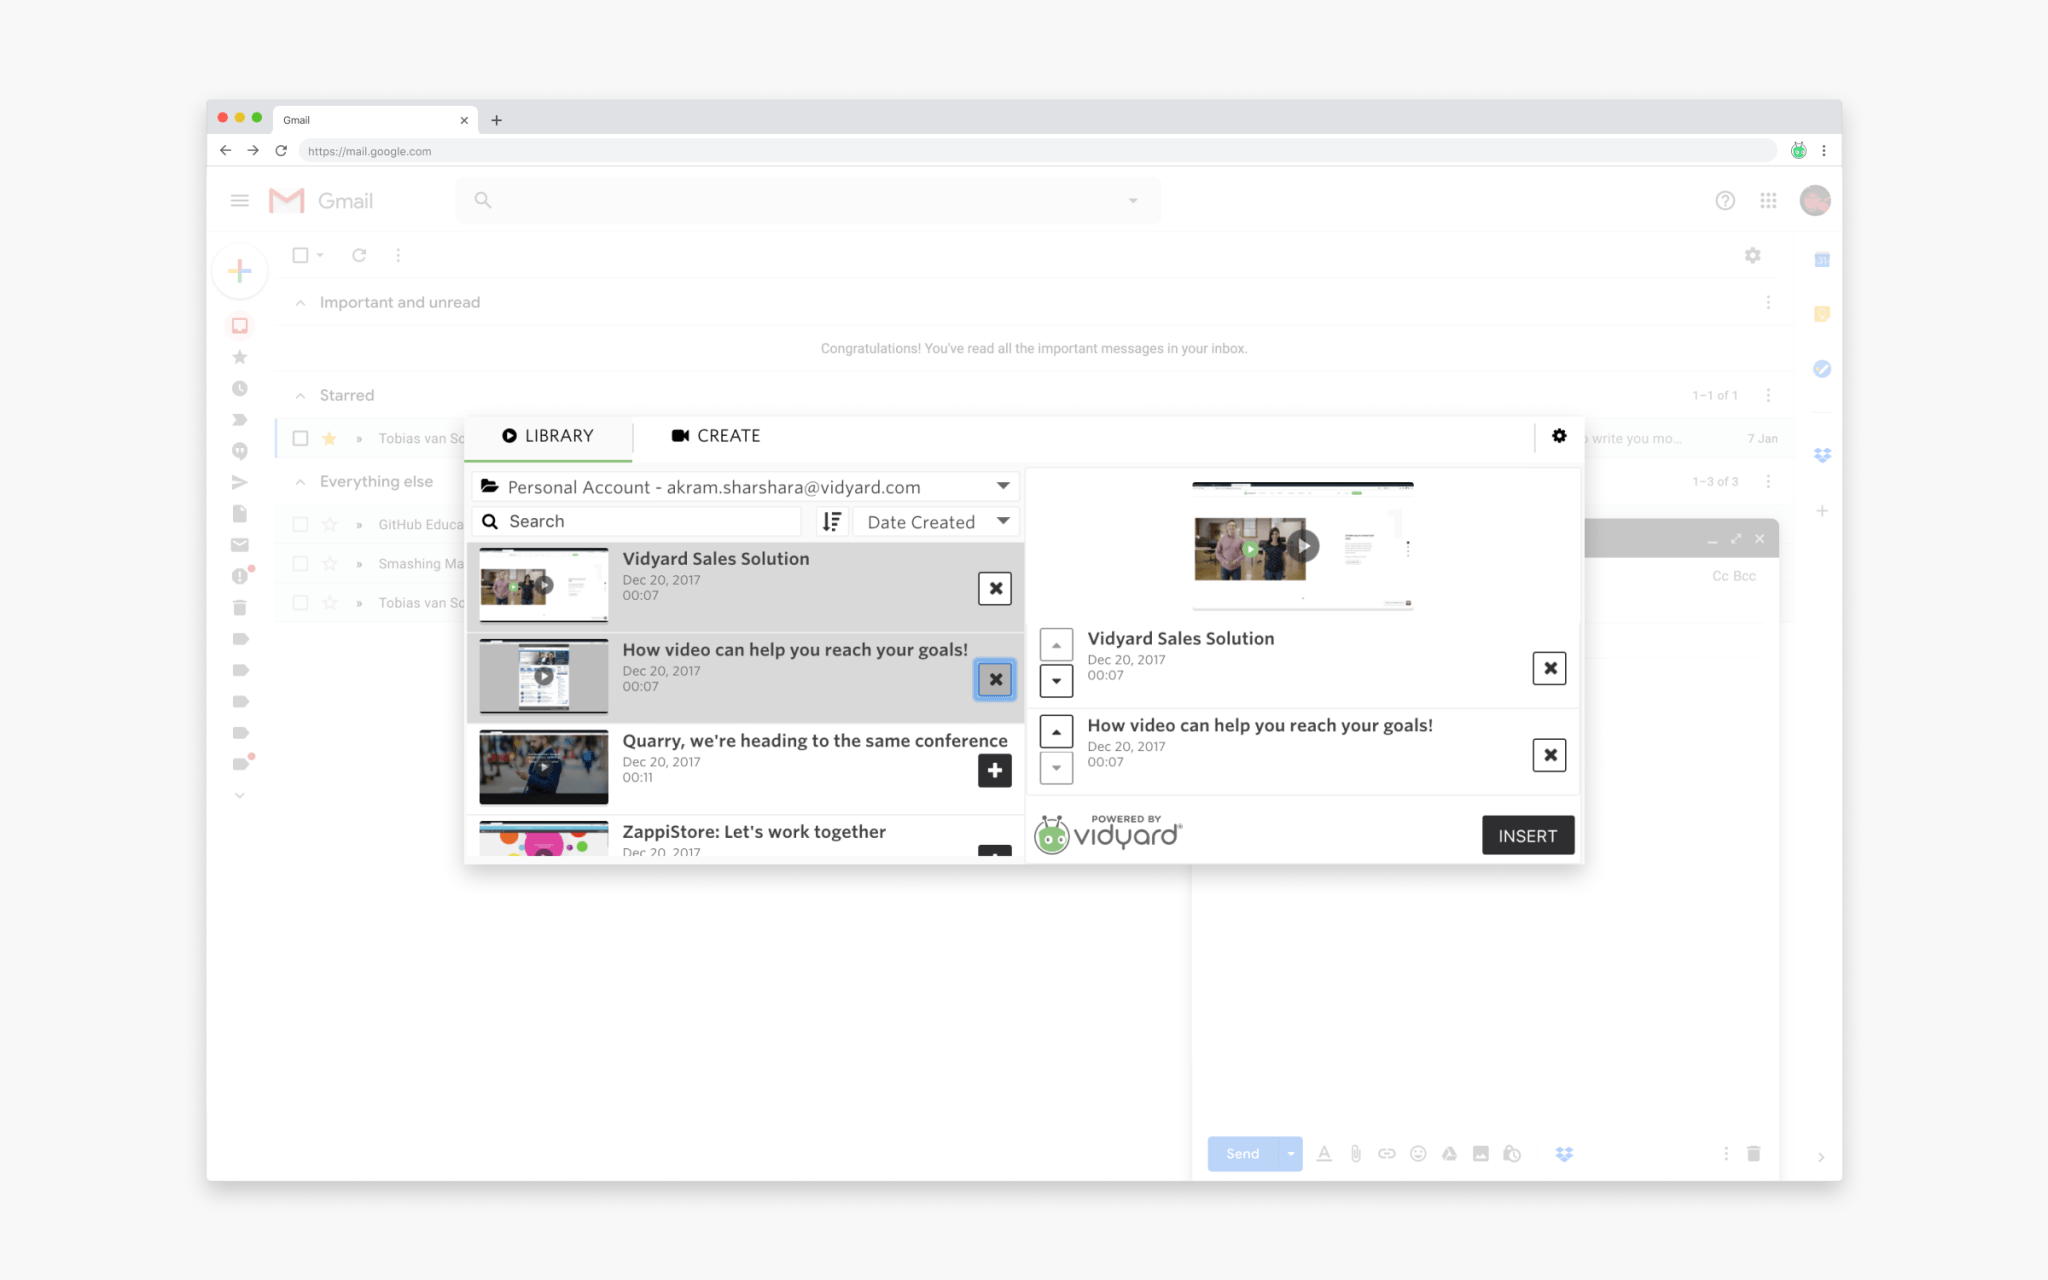Open the Personal Account folder dropdown
The width and height of the screenshot is (2048, 1280).
pyautogui.click(x=745, y=487)
